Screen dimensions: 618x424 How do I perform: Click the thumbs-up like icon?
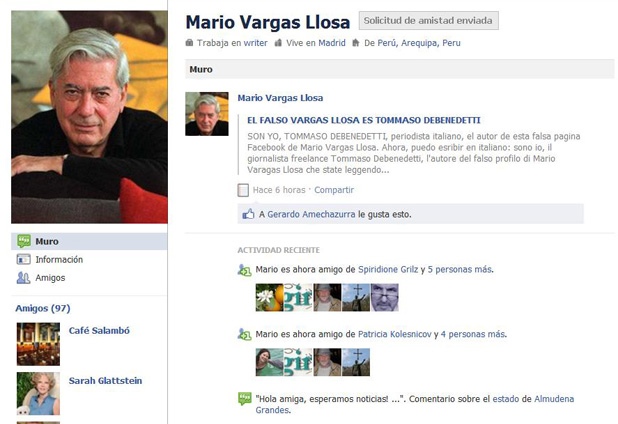tap(248, 214)
